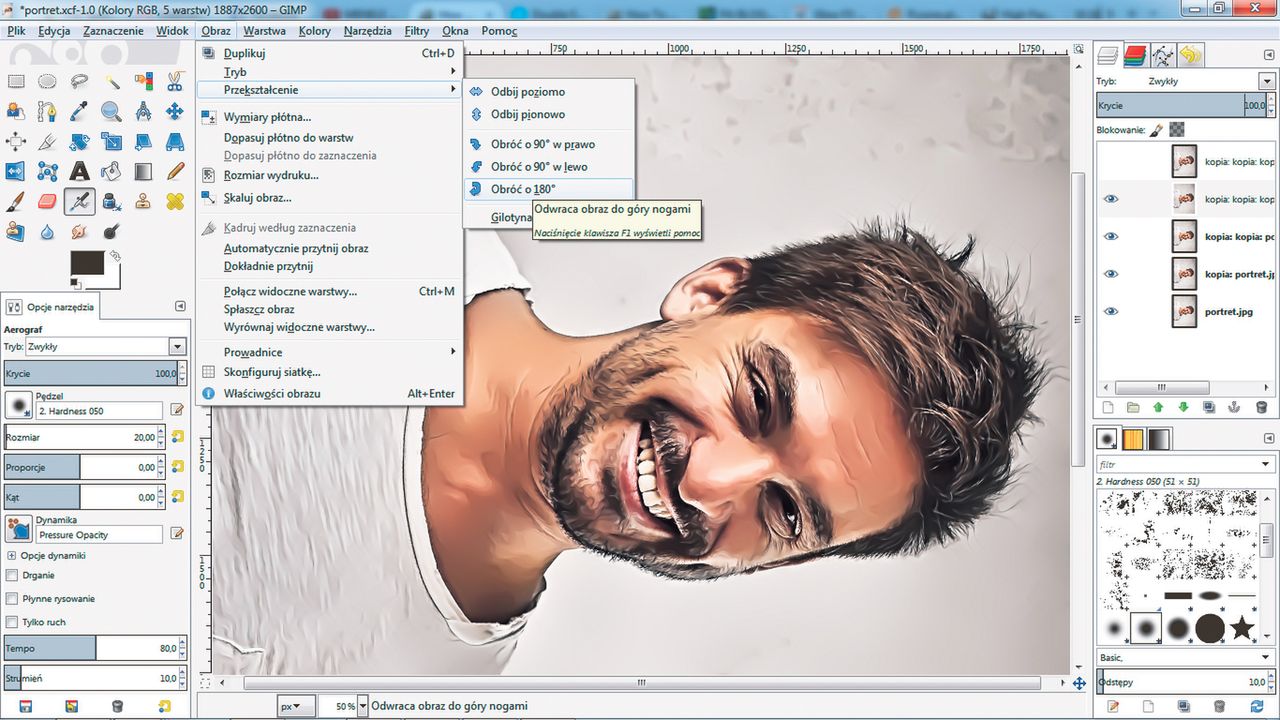1280x720 pixels.
Task: Click the portret.jpg layer thumbnail
Action: click(1185, 311)
